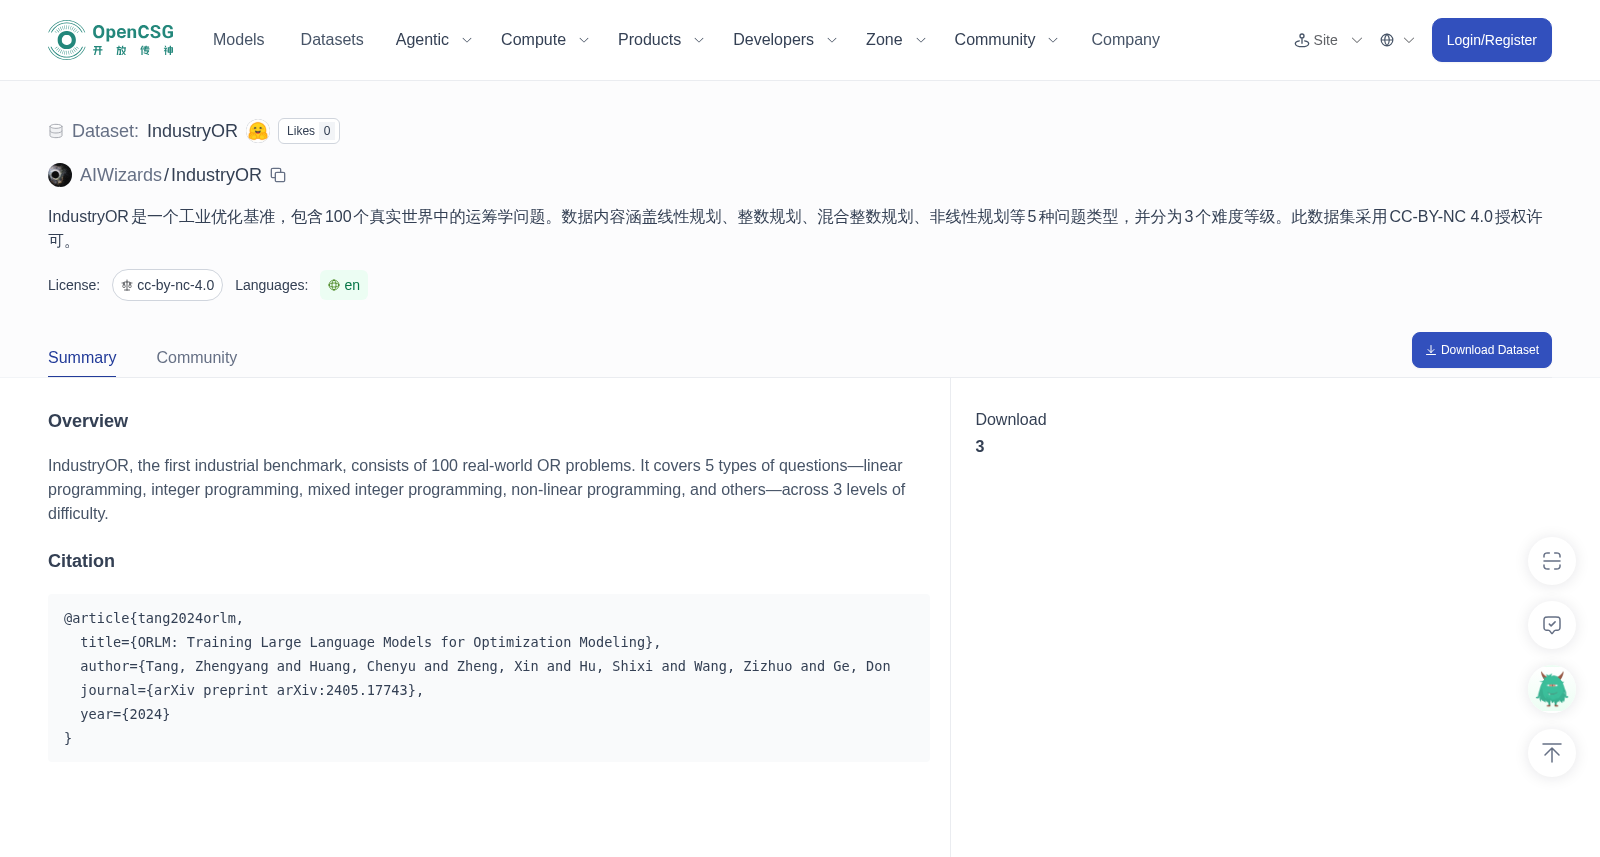Click the AIWizards avatar image

(x=60, y=175)
